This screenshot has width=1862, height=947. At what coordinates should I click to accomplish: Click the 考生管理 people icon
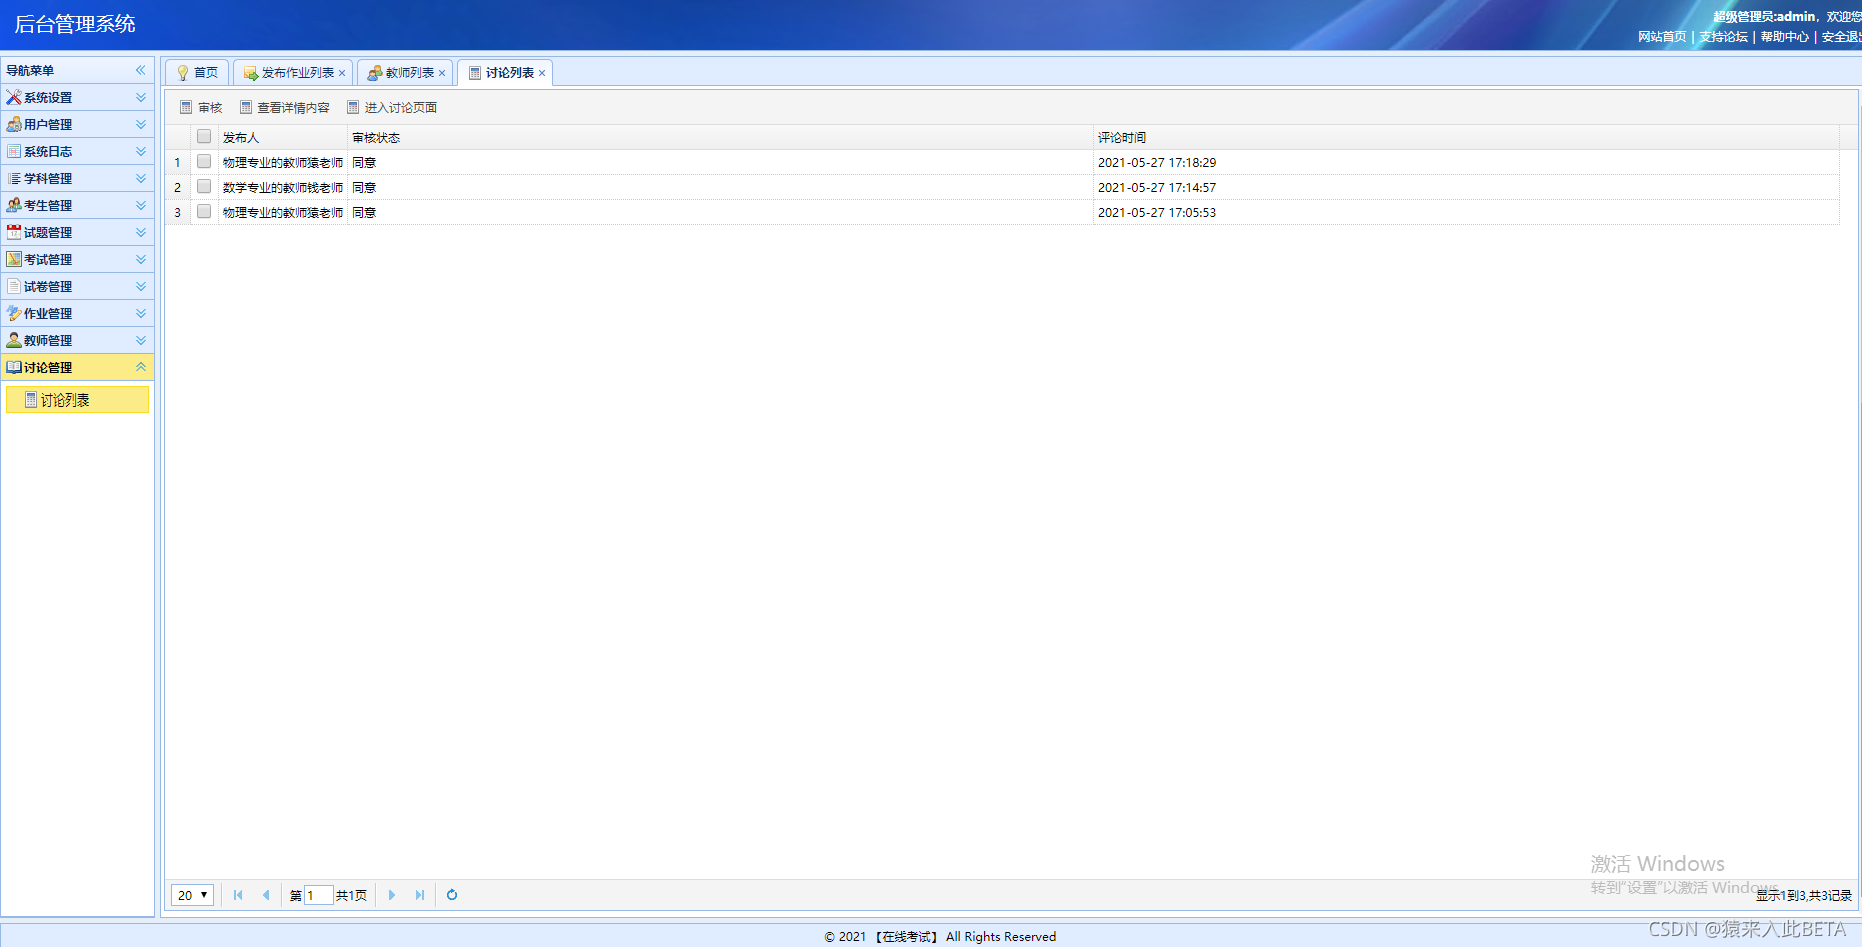(x=14, y=206)
